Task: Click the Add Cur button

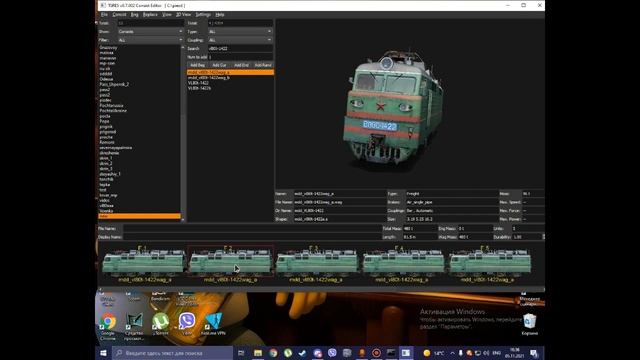Action: click(219, 65)
